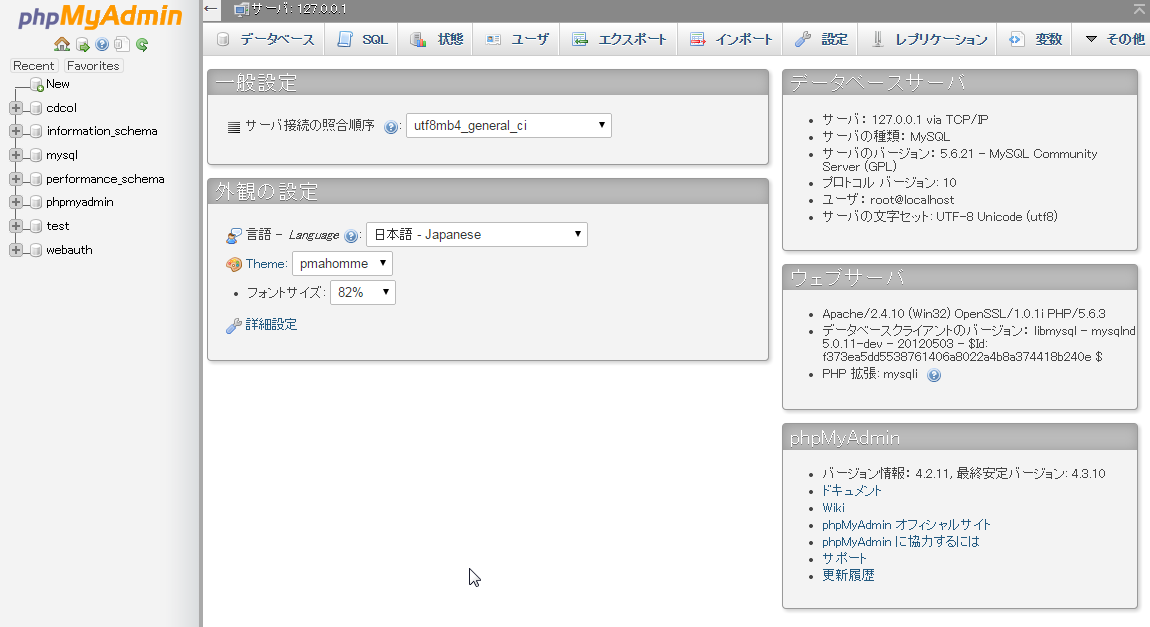Click the Home icon in the sidebar
Image resolution: width=1150 pixels, height=627 pixels.
coord(62,44)
